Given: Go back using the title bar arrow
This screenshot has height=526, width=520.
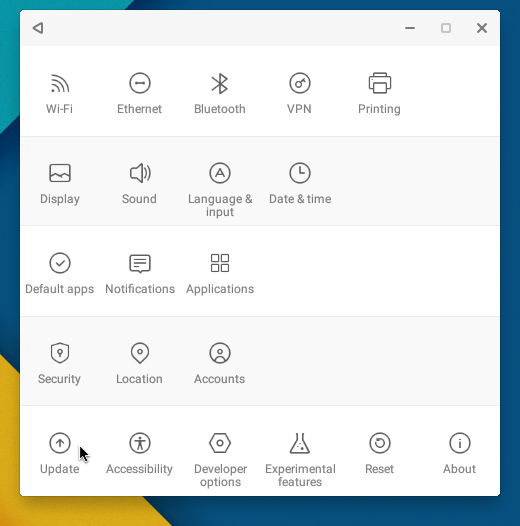Looking at the screenshot, I should click(x=38, y=28).
